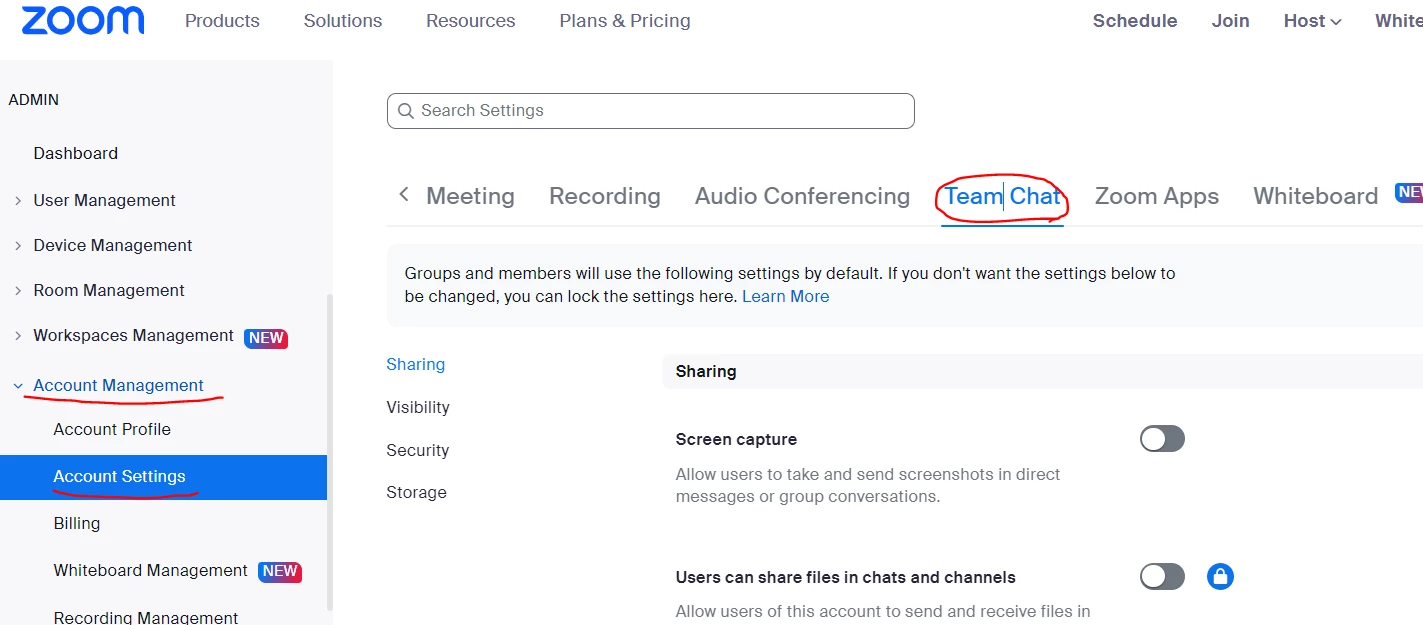This screenshot has height=625, width=1423.
Task: Click the left arrow before the Meeting tab
Action: [x=404, y=194]
